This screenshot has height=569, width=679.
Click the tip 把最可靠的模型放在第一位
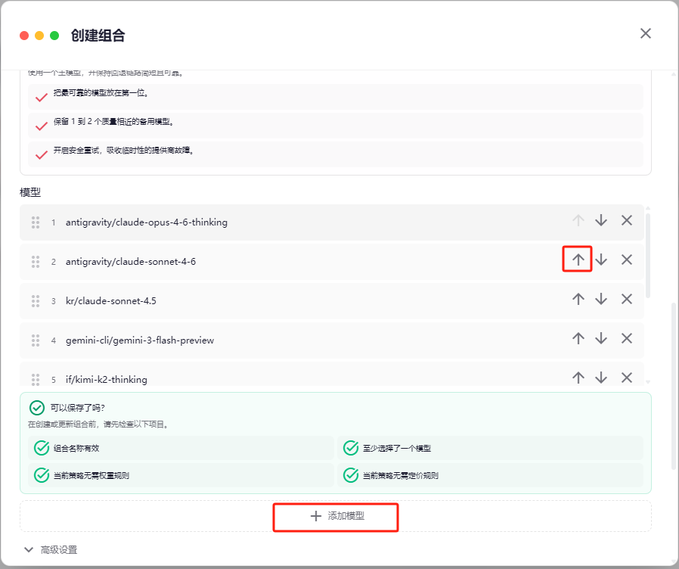pos(336,97)
